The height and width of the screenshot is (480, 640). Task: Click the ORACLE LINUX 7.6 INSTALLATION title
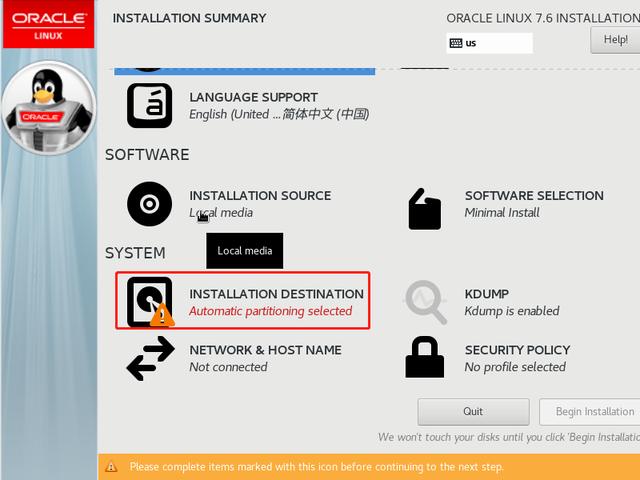tap(543, 18)
